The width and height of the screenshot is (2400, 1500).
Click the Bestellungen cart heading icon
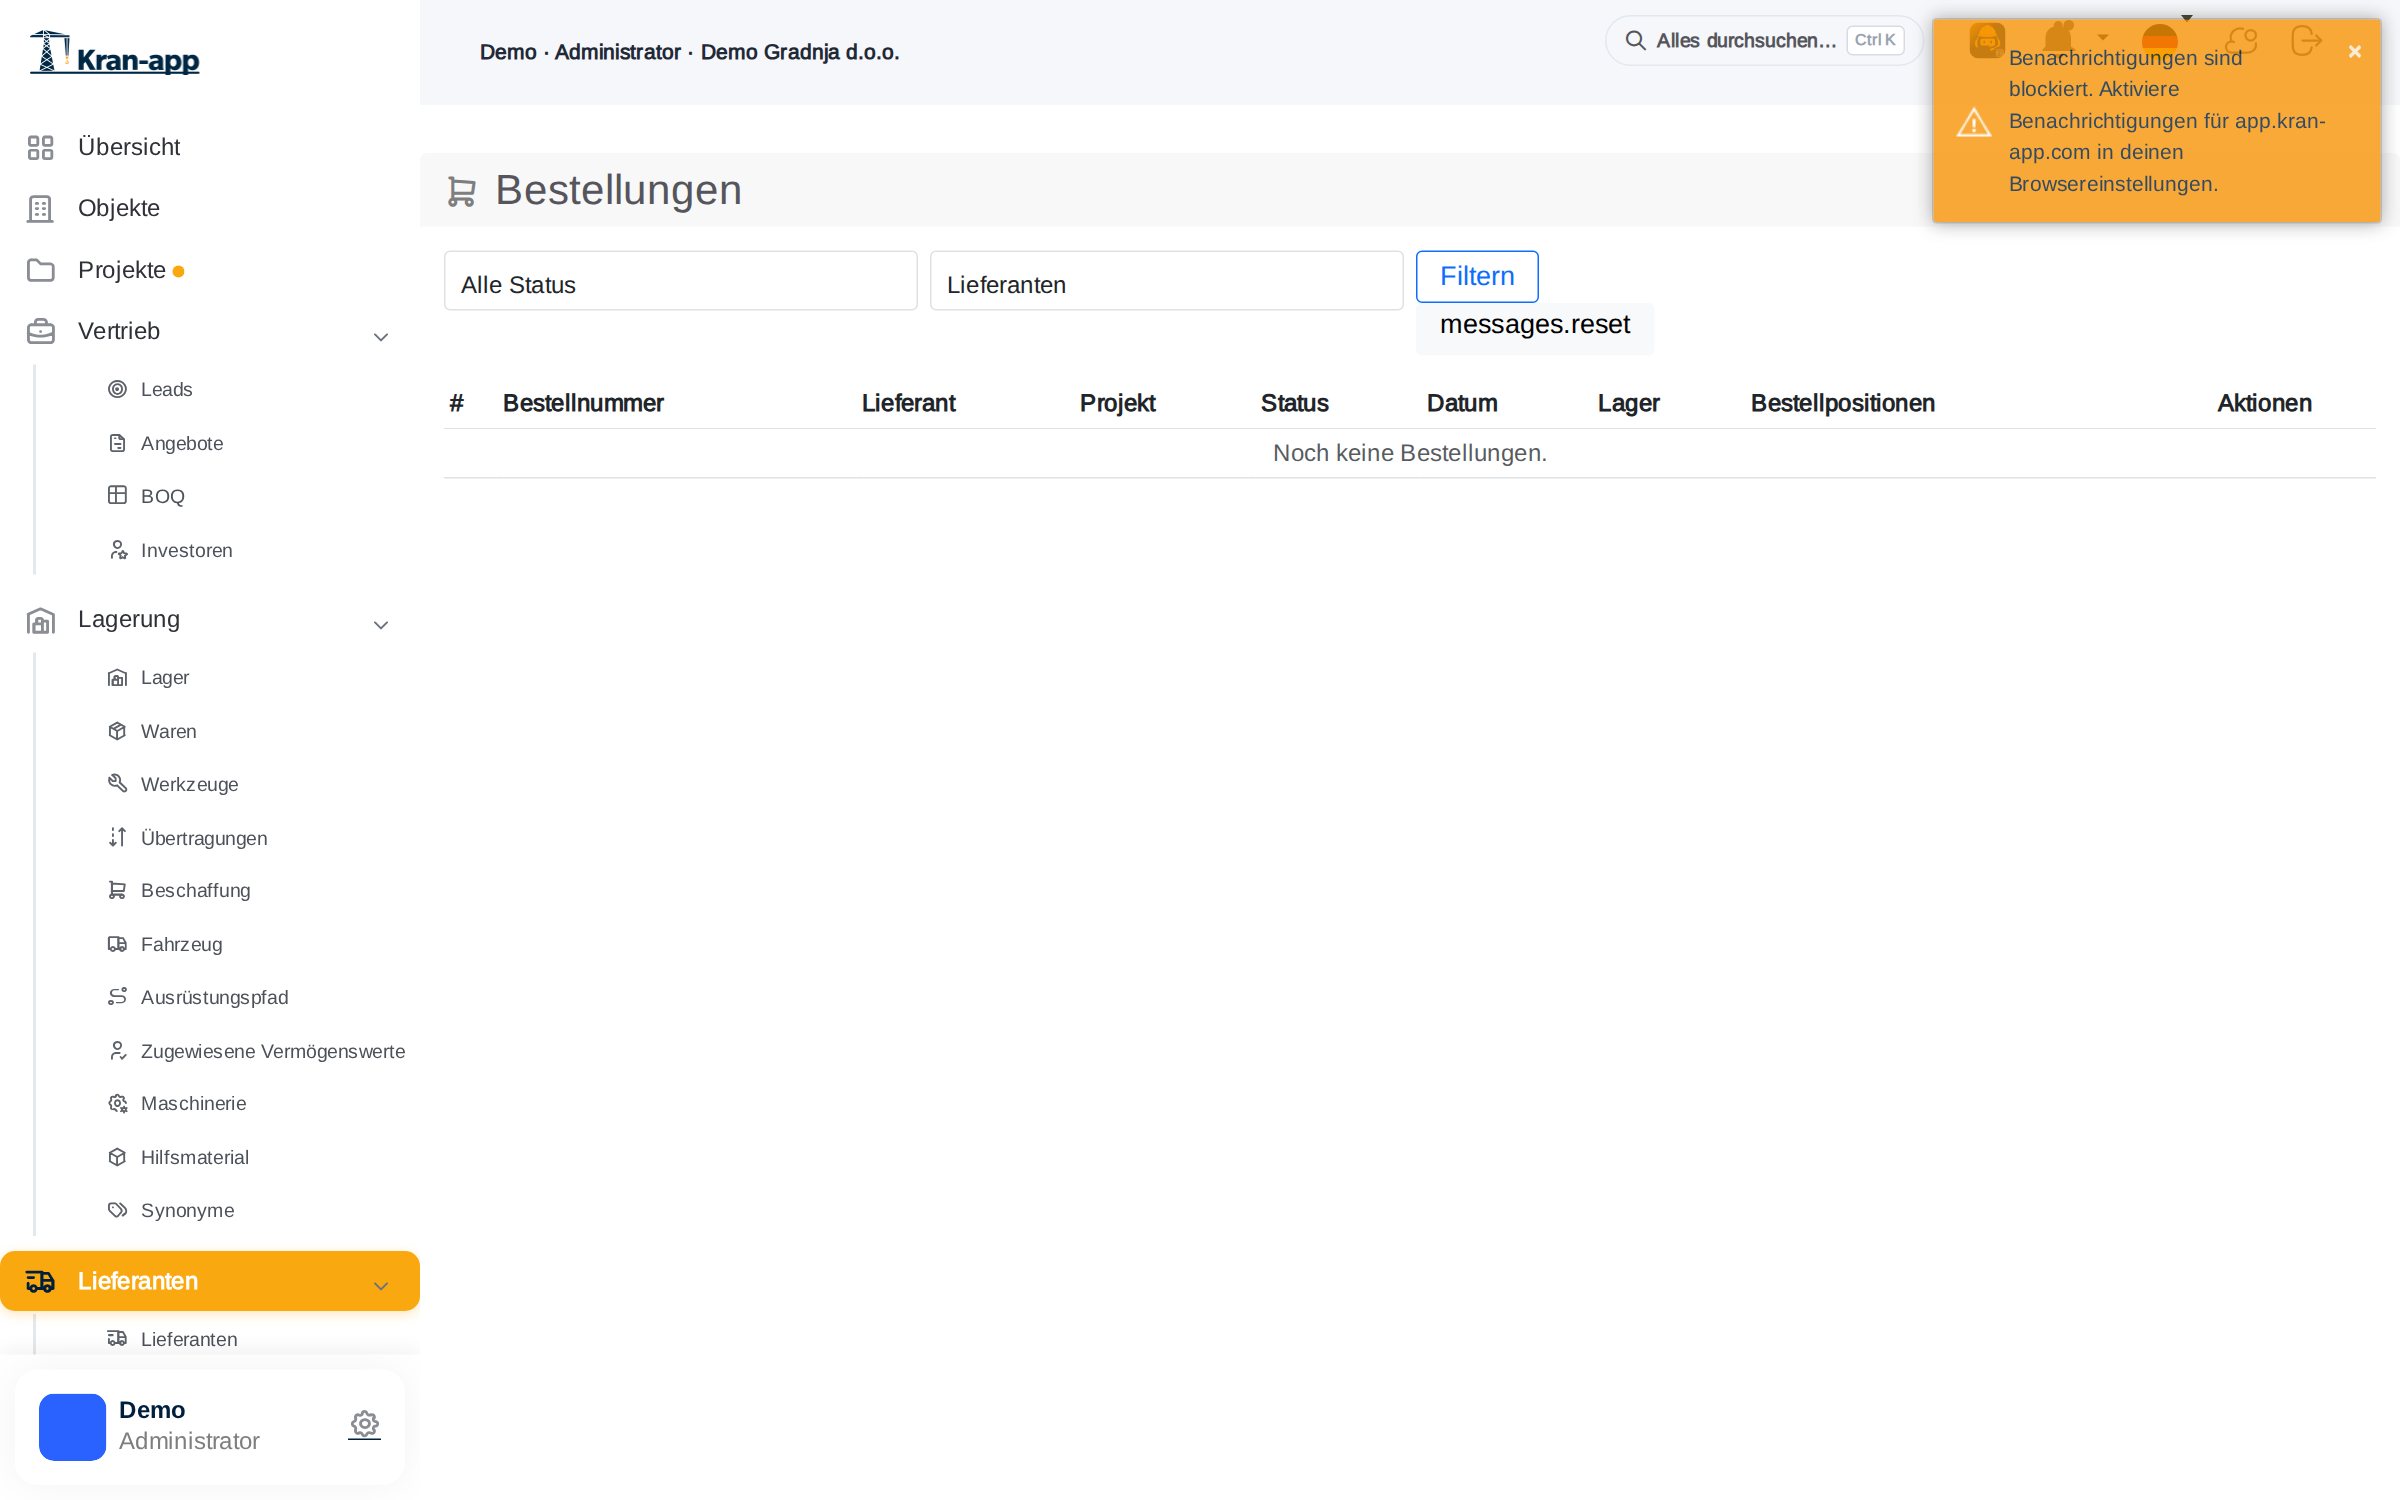coord(461,191)
